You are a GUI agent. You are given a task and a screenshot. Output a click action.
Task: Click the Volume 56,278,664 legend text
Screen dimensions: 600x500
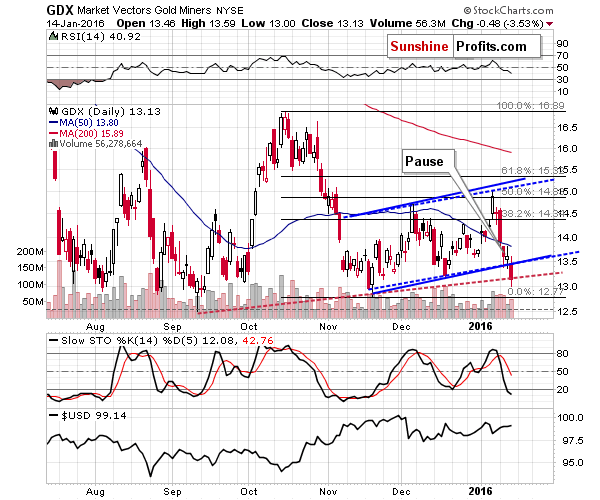(x=101, y=144)
